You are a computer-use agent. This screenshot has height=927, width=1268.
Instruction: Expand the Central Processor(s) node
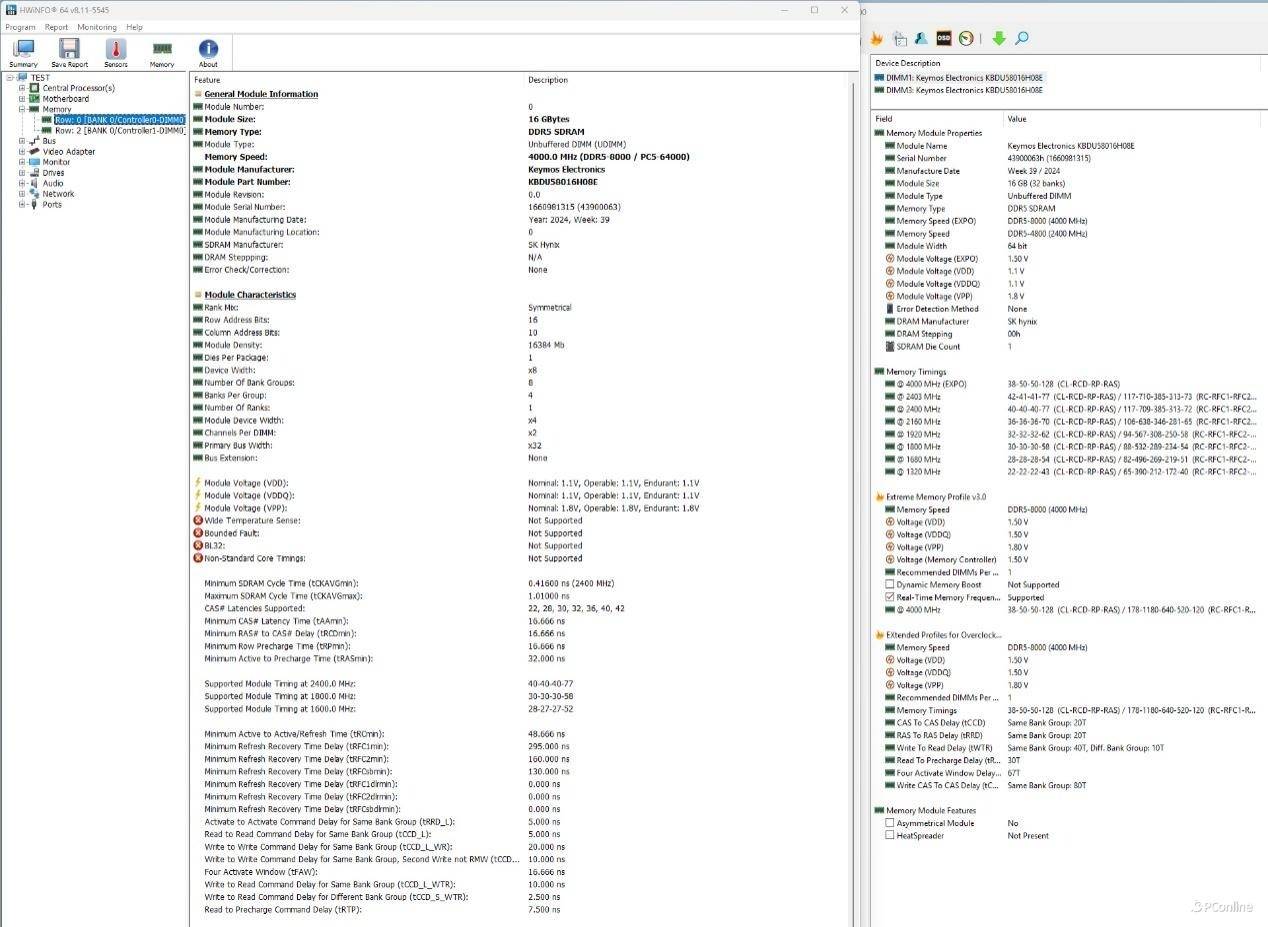pyautogui.click(x=22, y=88)
